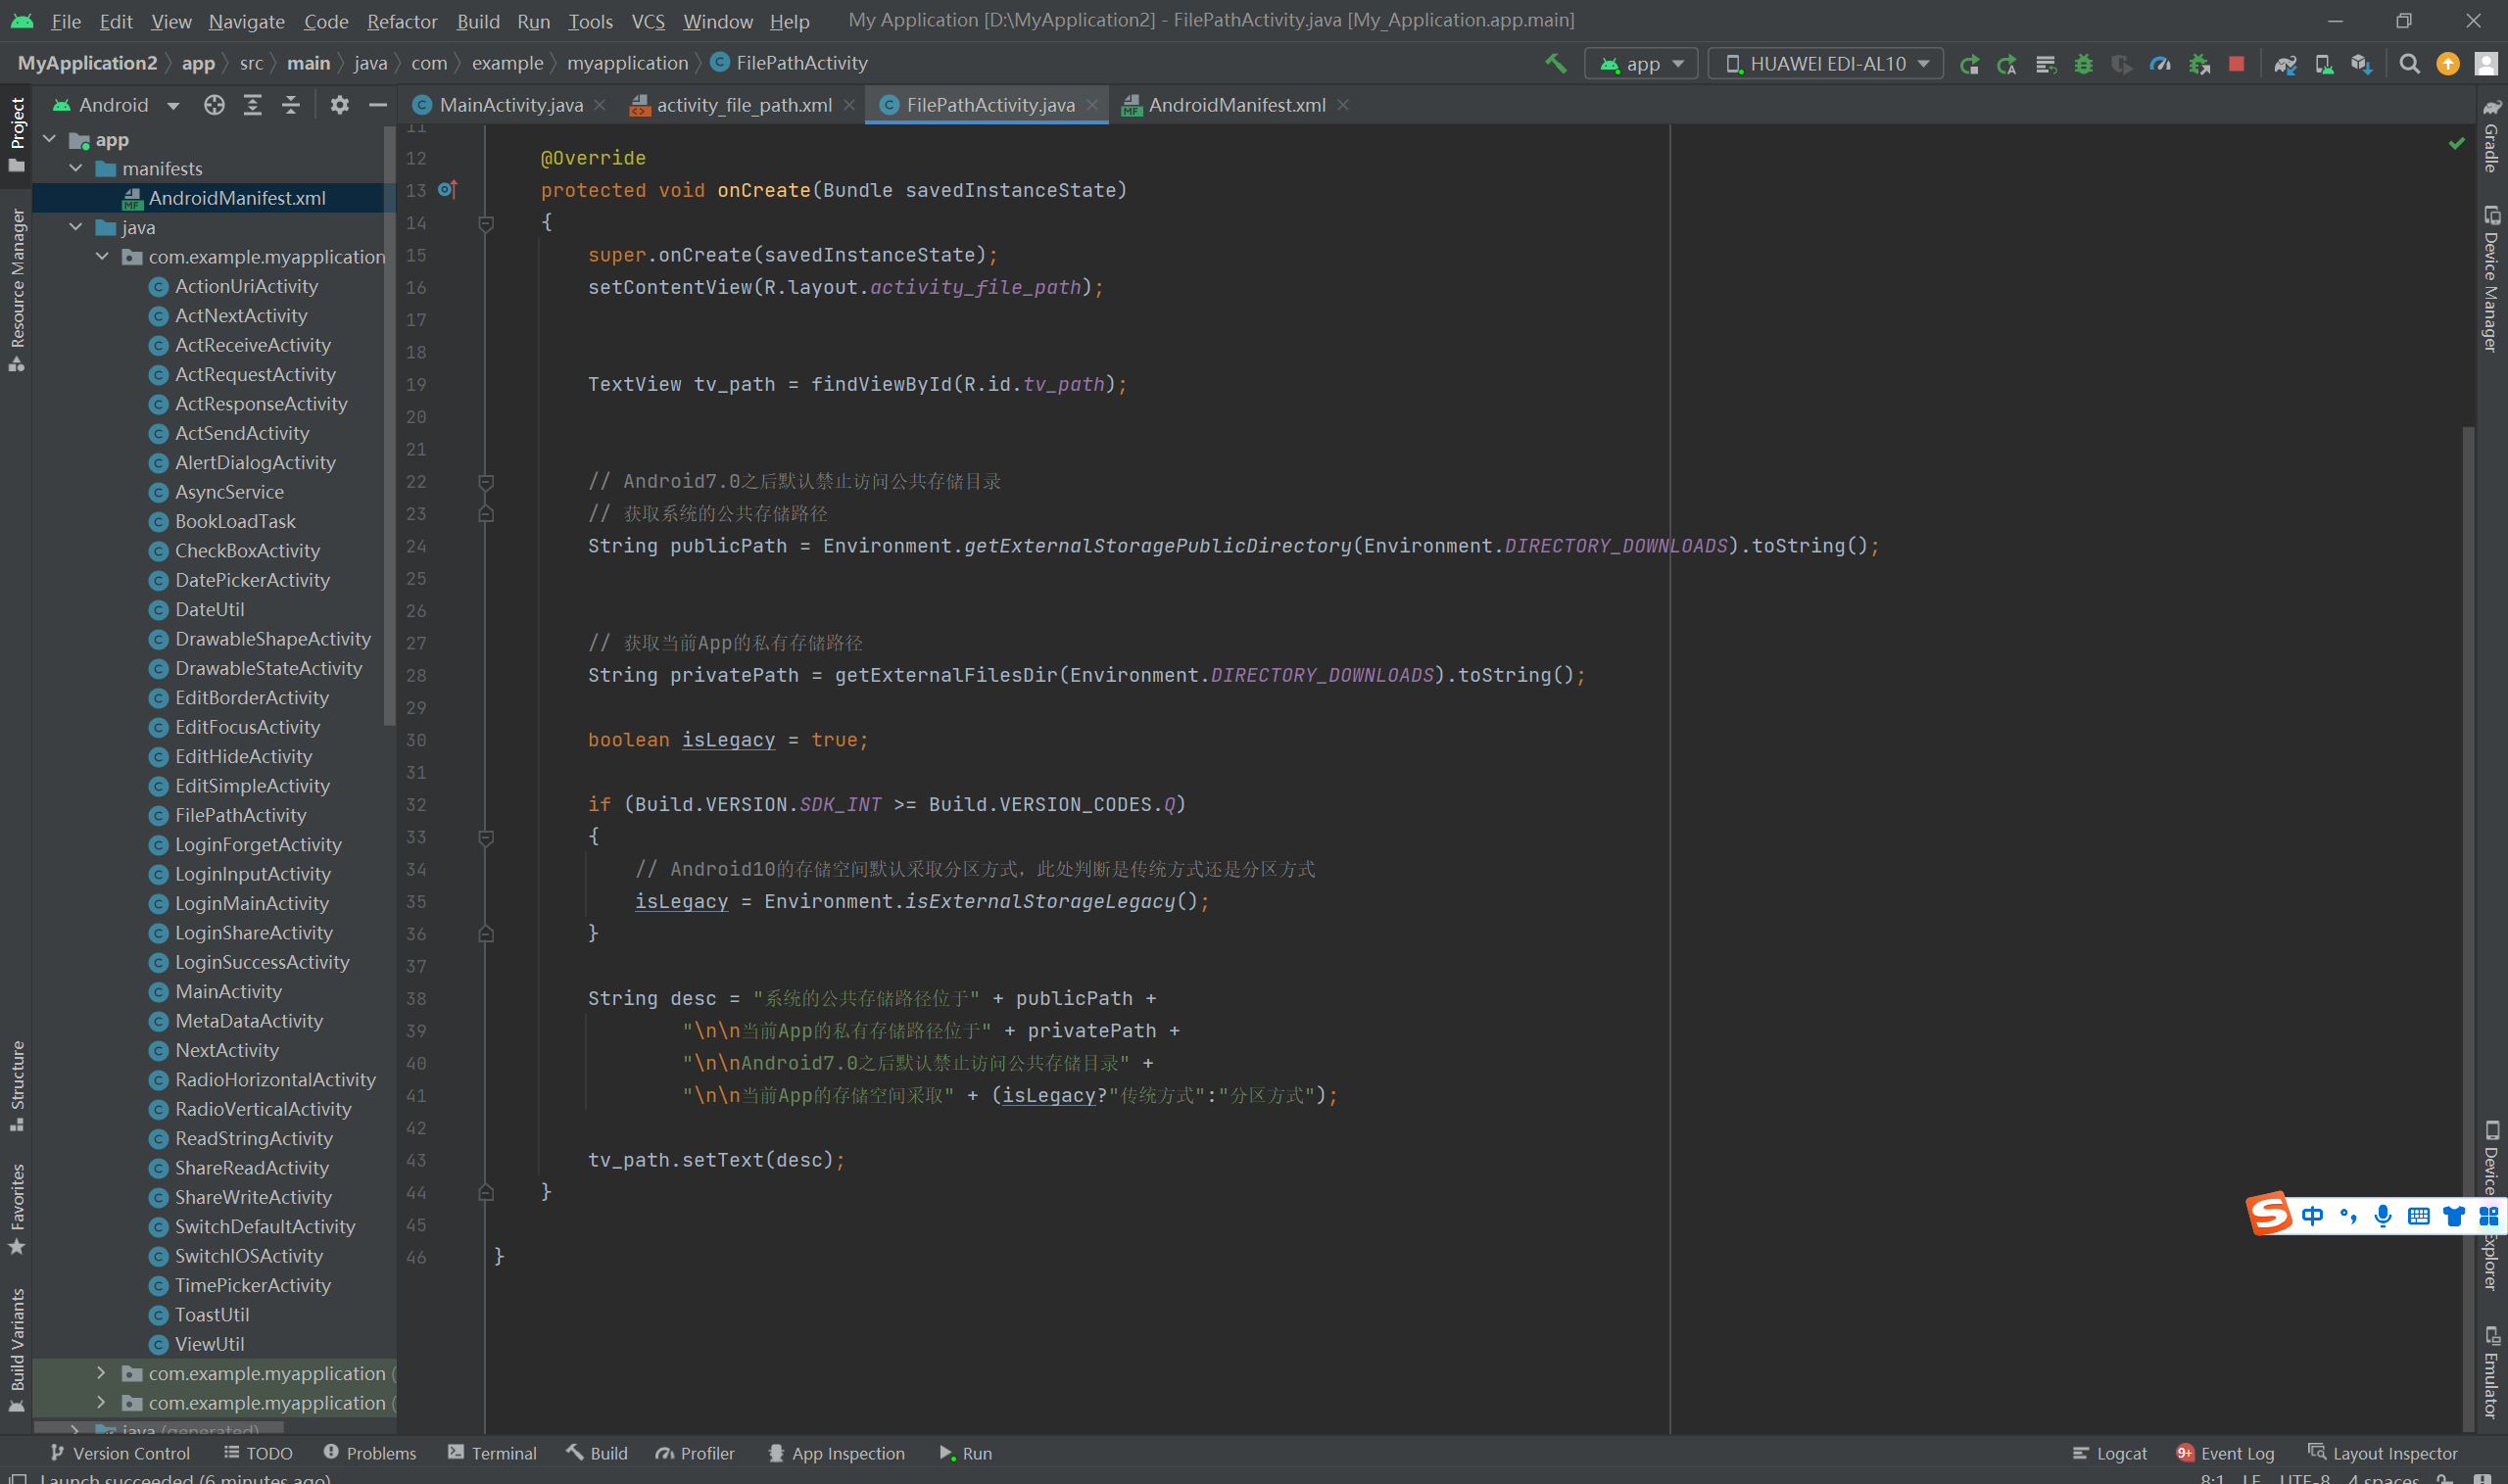Viewport: 2508px width, 1484px height.
Task: Toggle the Gradle side panel
Action: point(2491,135)
